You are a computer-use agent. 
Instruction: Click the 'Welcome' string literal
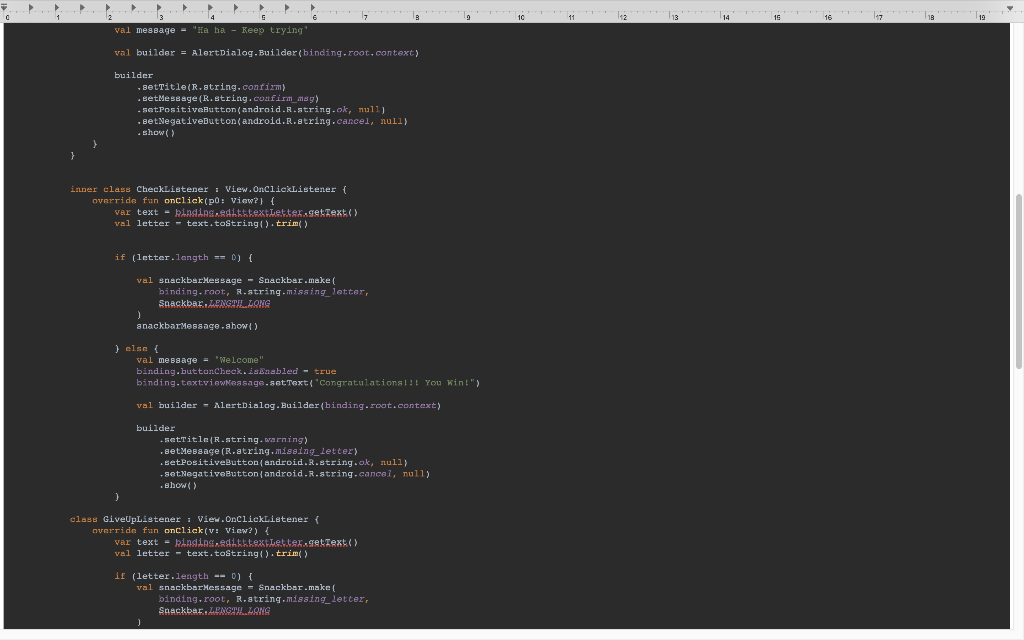coord(239,360)
